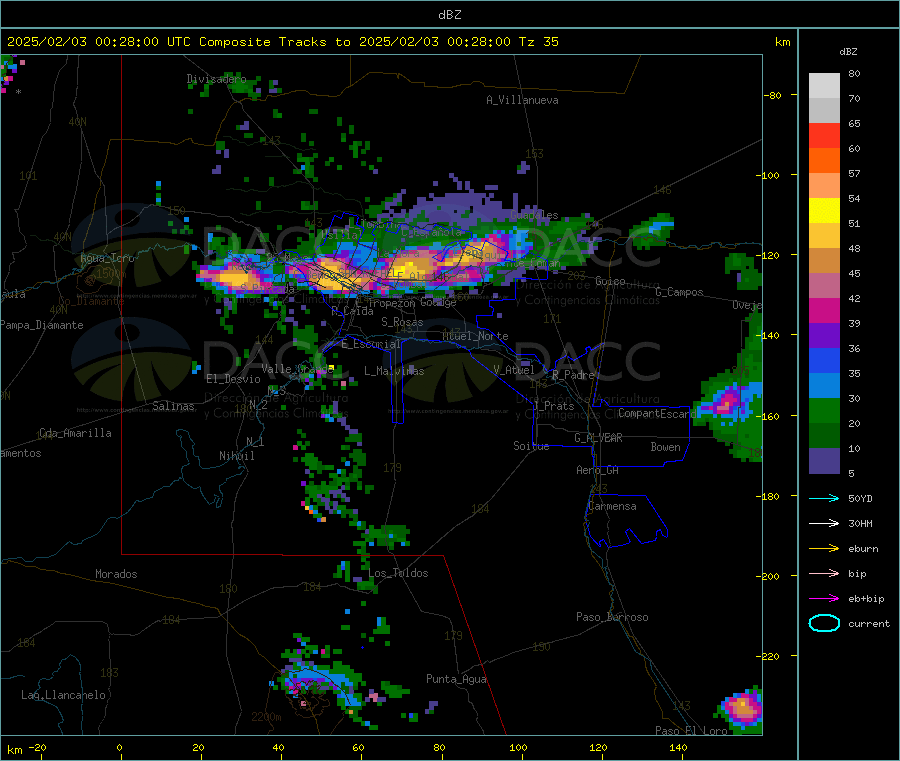Click the 'G_ALVEAR' map label
This screenshot has height=761, width=900.
(598, 438)
